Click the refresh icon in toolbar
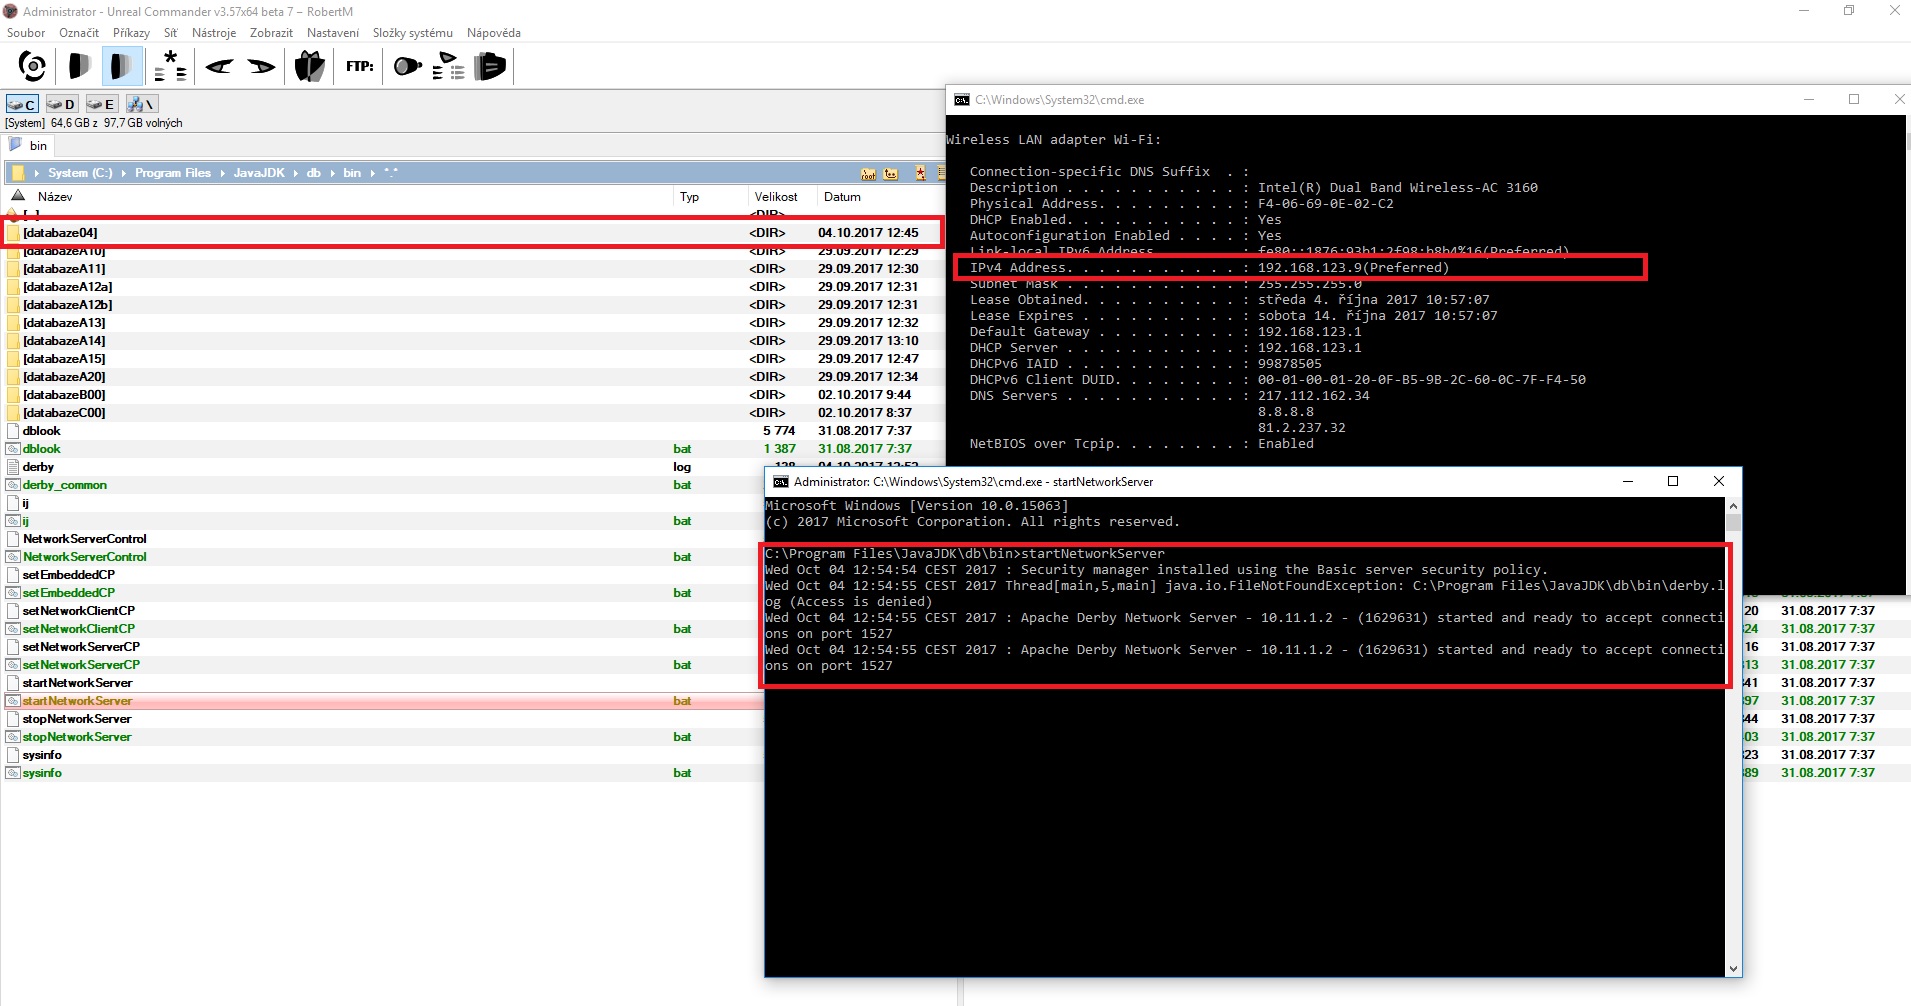 tap(32, 67)
